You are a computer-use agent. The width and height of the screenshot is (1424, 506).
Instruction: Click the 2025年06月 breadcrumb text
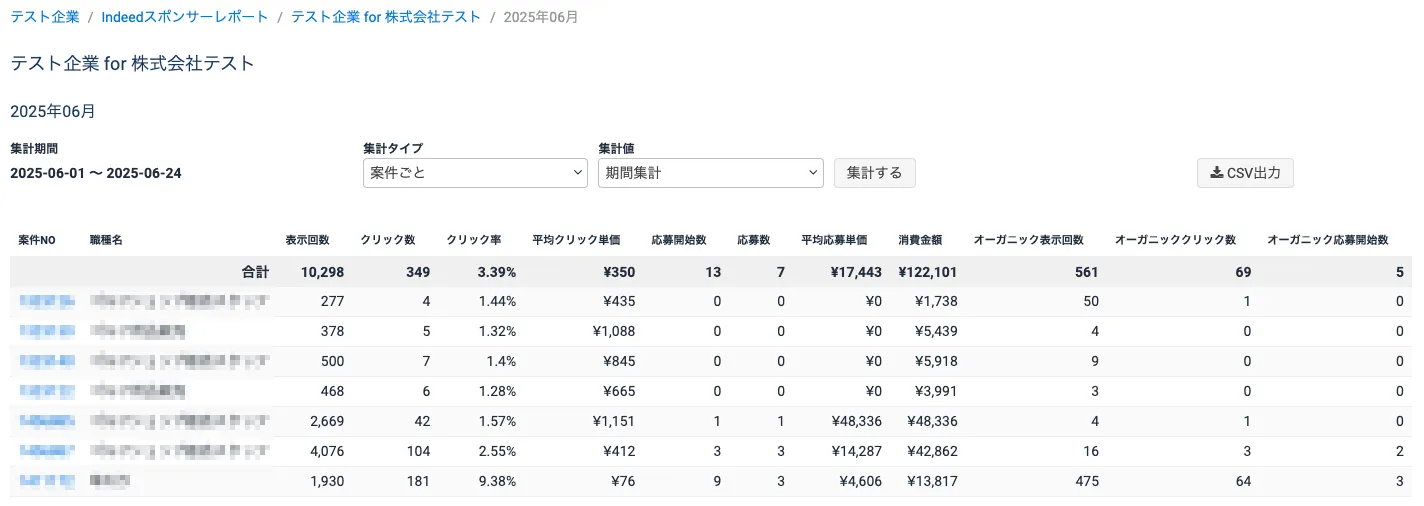click(540, 17)
